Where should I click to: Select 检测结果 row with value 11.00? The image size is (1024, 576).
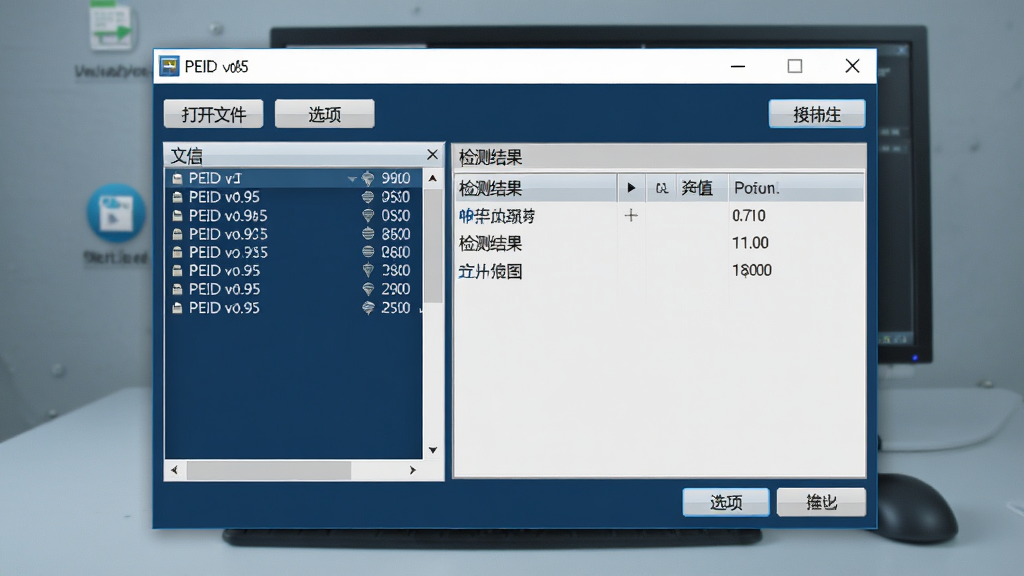coord(659,244)
